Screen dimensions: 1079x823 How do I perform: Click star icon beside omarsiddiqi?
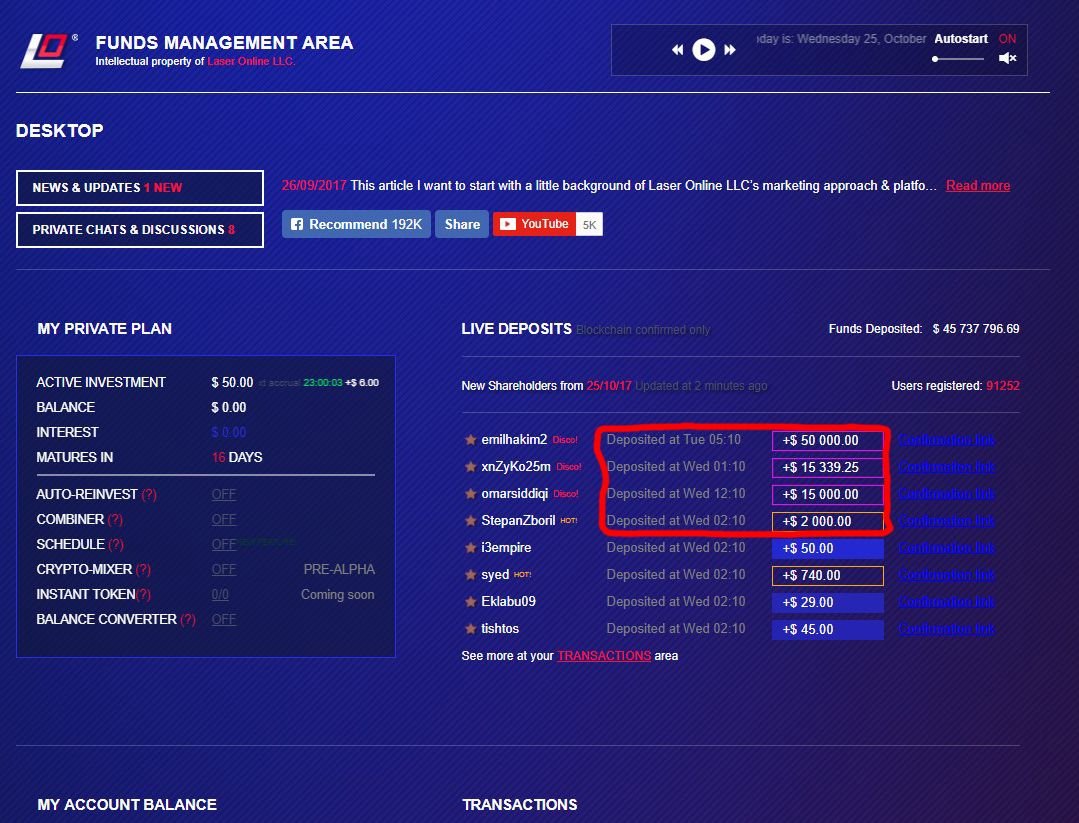tap(471, 494)
